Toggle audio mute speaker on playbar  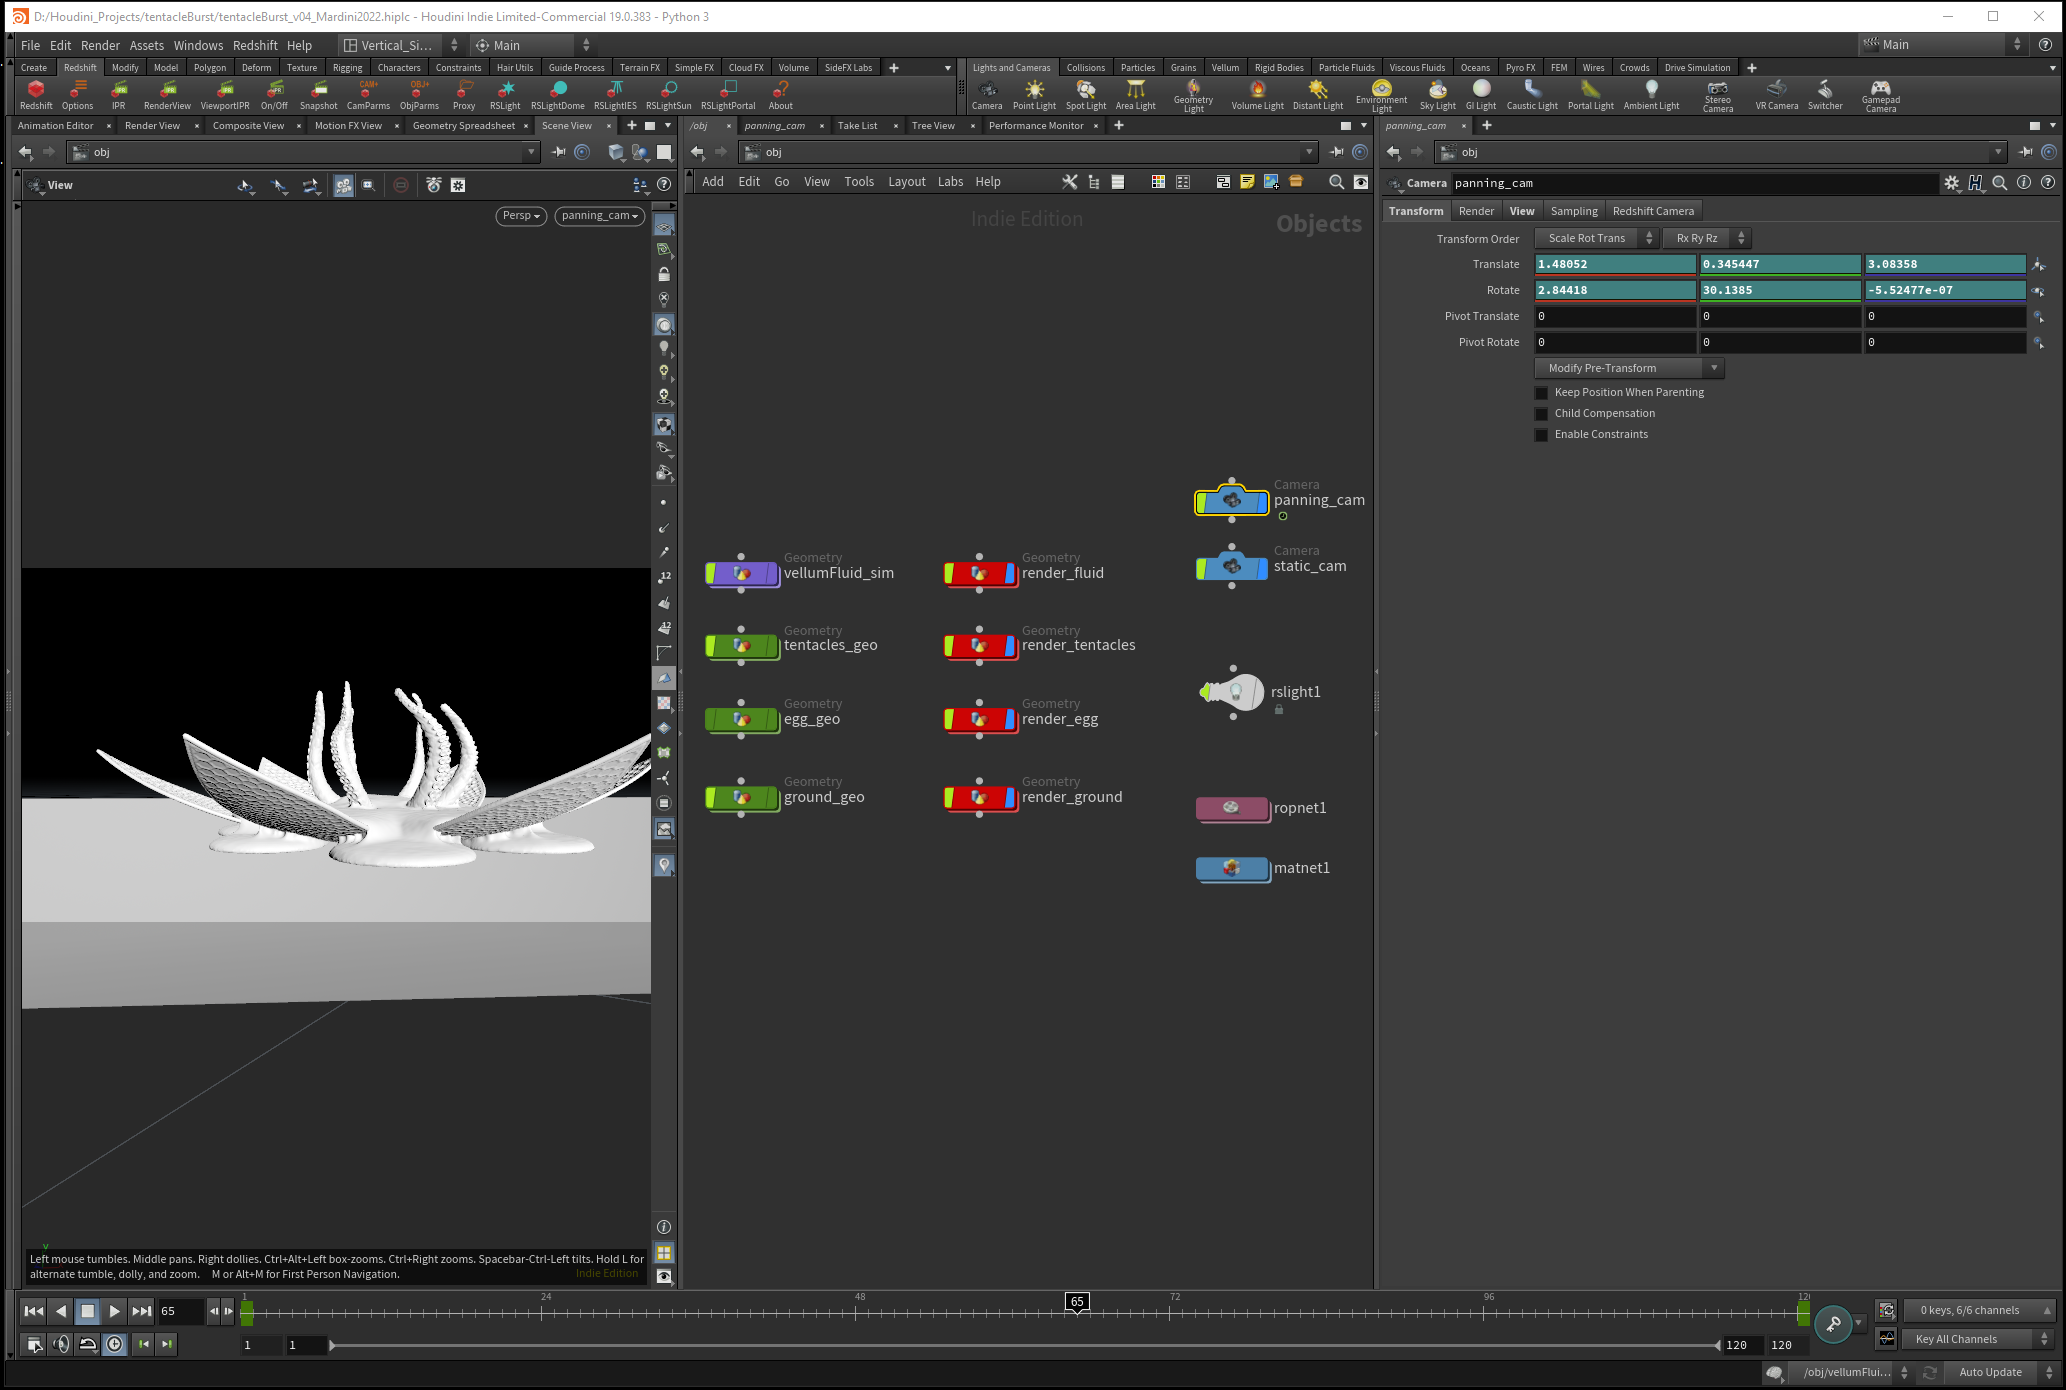pos(61,1344)
